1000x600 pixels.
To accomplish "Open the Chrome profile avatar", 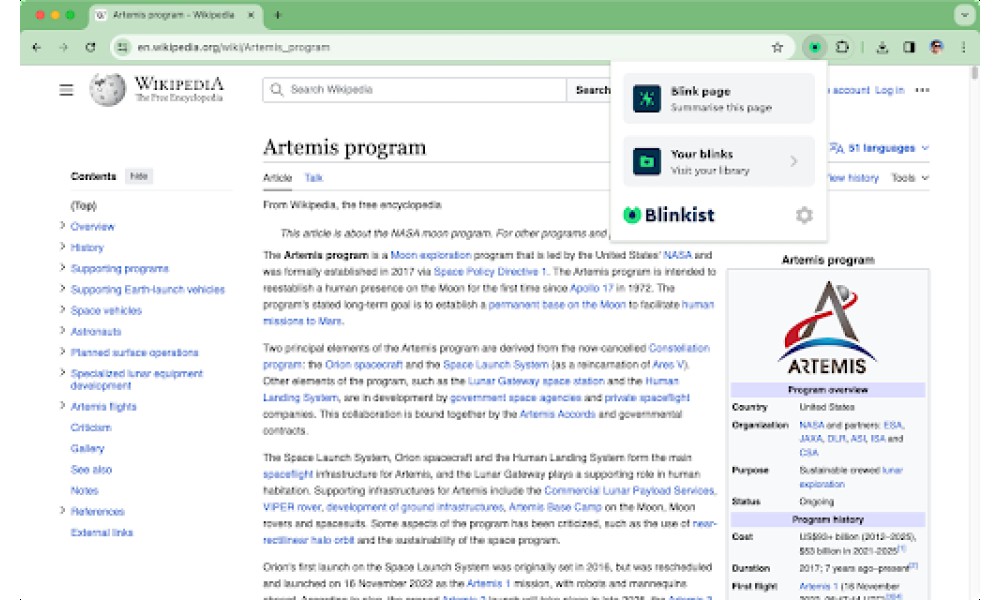I will [936, 47].
